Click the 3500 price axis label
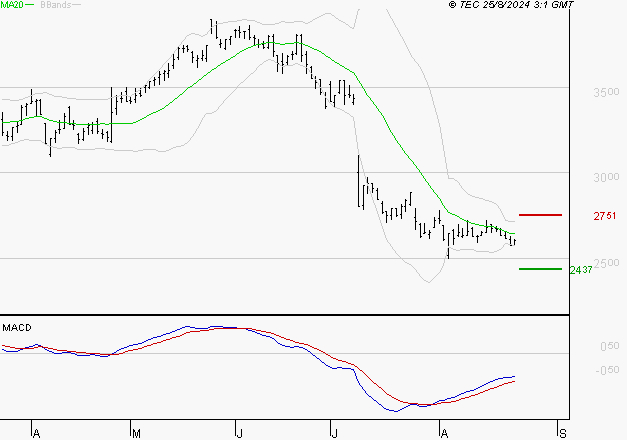The height and width of the screenshot is (440, 627). (606, 92)
